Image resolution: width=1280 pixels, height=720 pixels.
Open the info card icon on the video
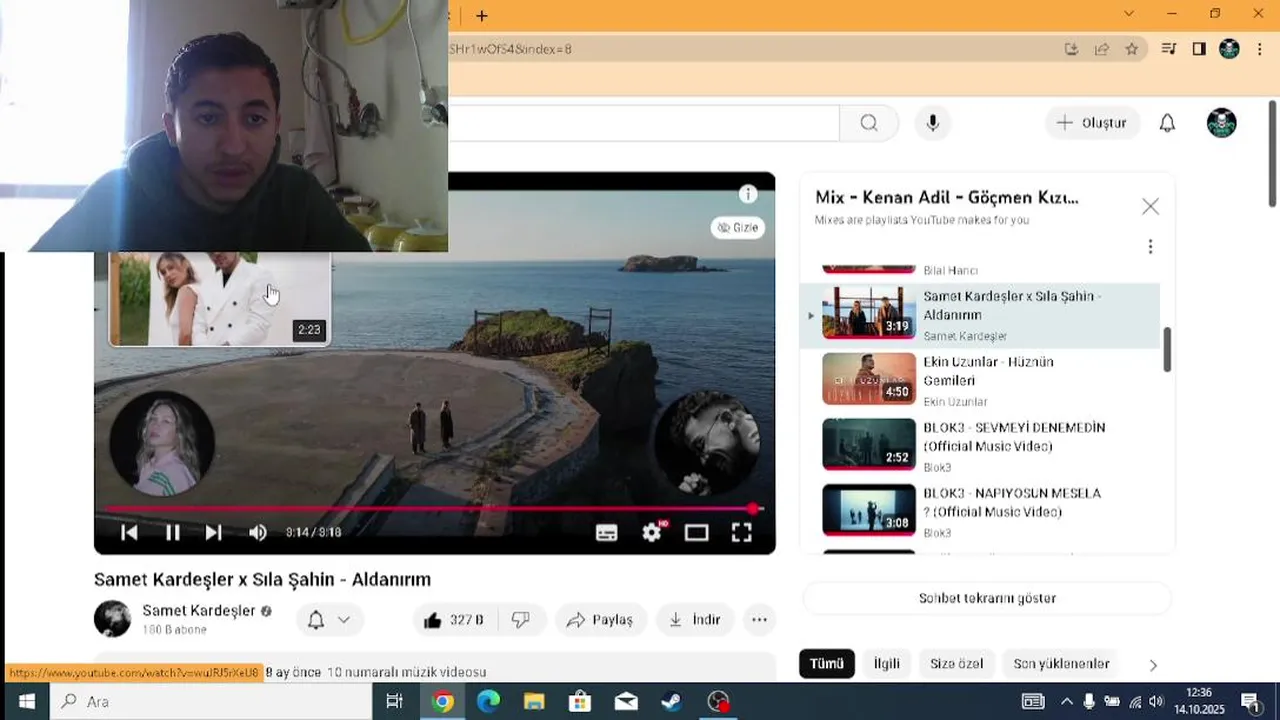(x=748, y=194)
